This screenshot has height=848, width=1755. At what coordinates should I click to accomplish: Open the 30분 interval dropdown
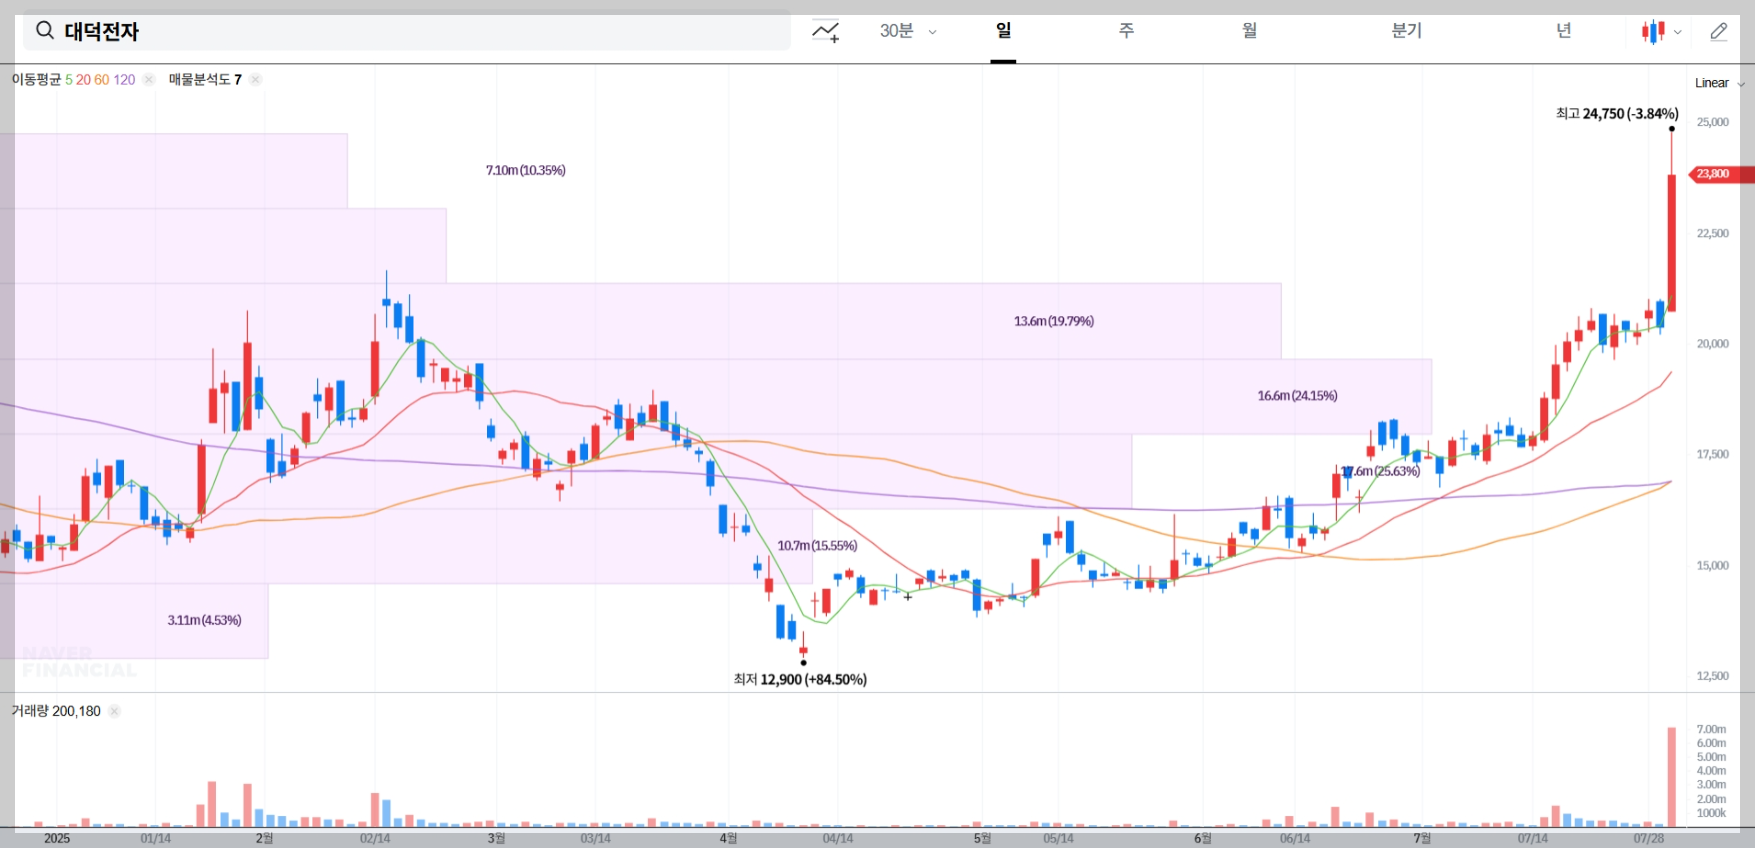coord(908,31)
